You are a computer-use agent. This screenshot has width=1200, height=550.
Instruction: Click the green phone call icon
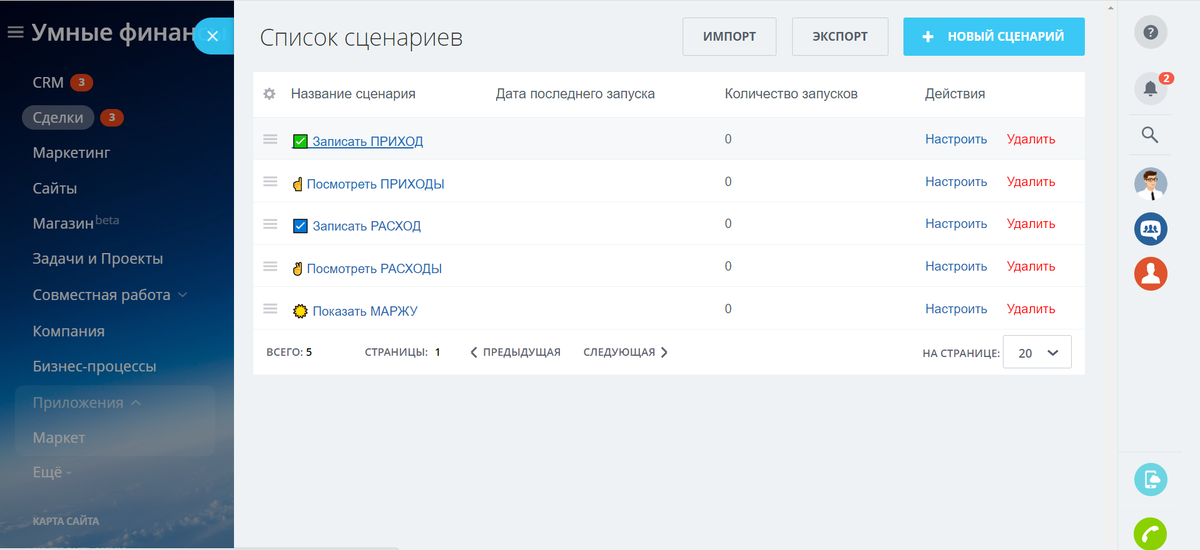pos(1150,534)
